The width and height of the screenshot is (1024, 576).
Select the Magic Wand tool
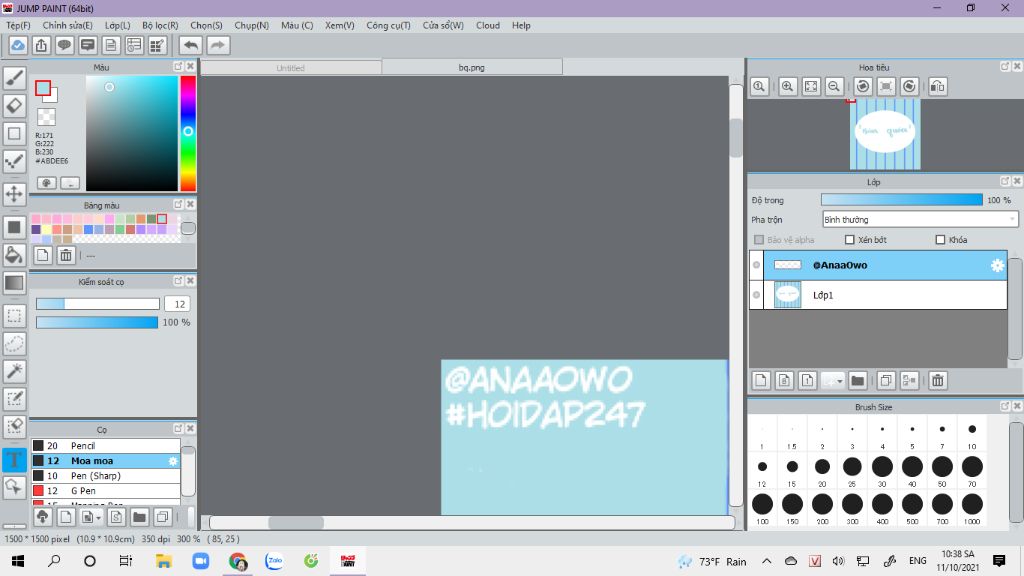[14, 371]
